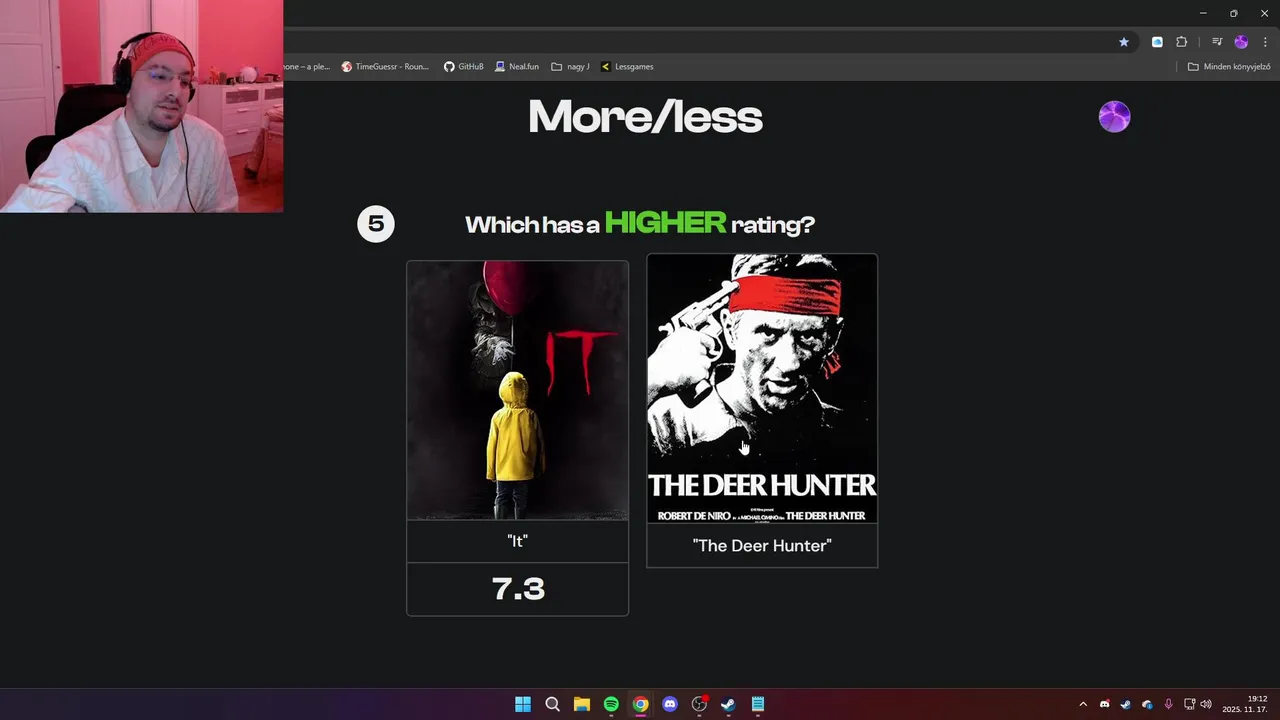Click the purple orb avatar on the page
The width and height of the screenshot is (1280, 720).
[1114, 117]
